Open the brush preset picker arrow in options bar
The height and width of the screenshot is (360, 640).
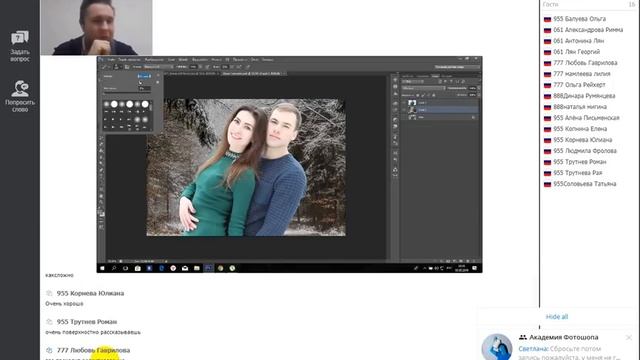122,67
